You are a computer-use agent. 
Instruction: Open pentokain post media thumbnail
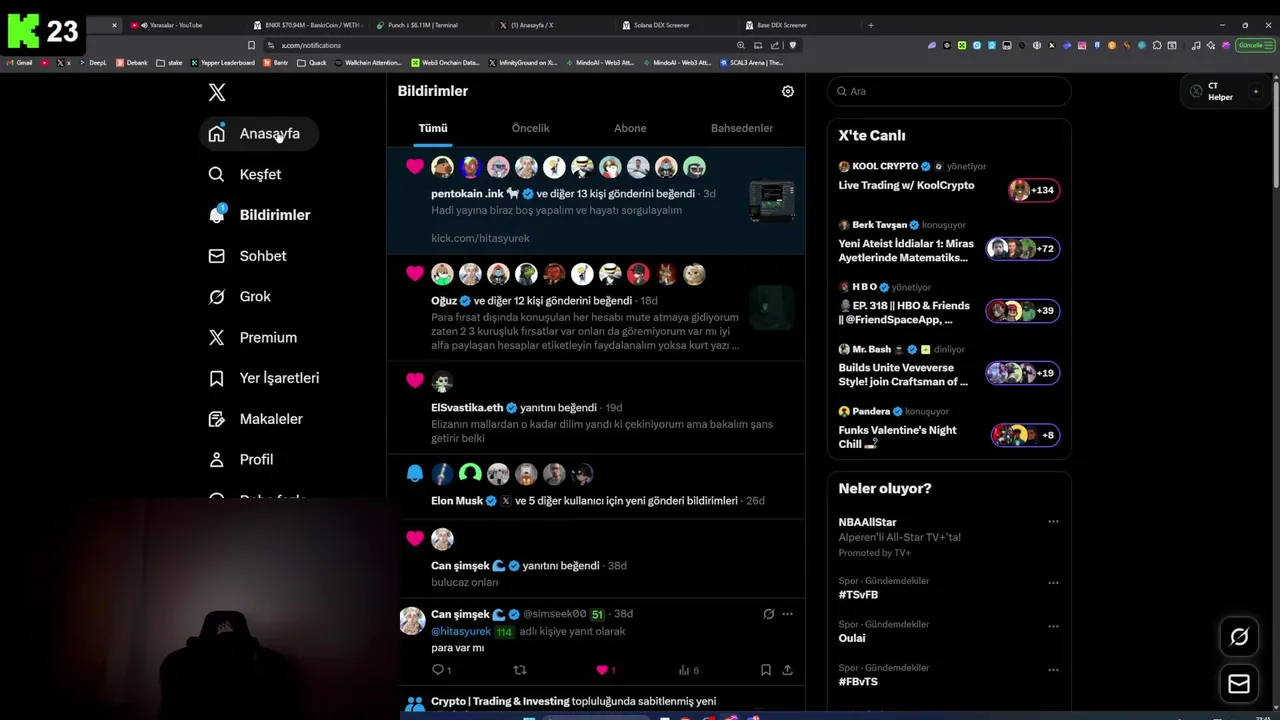(x=772, y=200)
